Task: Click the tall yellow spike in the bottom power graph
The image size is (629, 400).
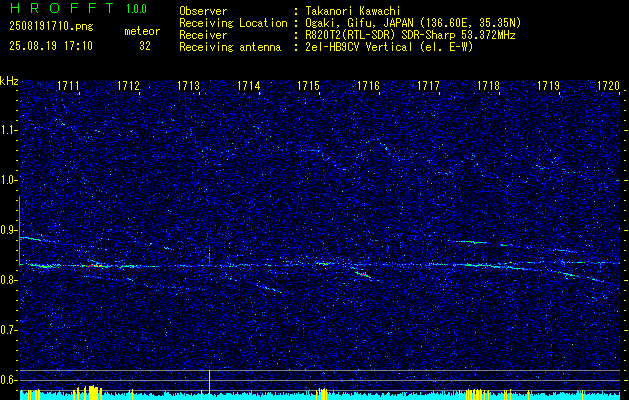Action: pos(209,384)
